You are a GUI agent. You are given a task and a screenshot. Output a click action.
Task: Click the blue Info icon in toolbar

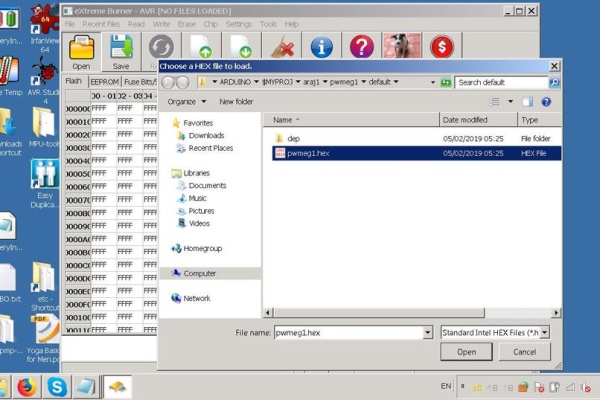pos(321,47)
